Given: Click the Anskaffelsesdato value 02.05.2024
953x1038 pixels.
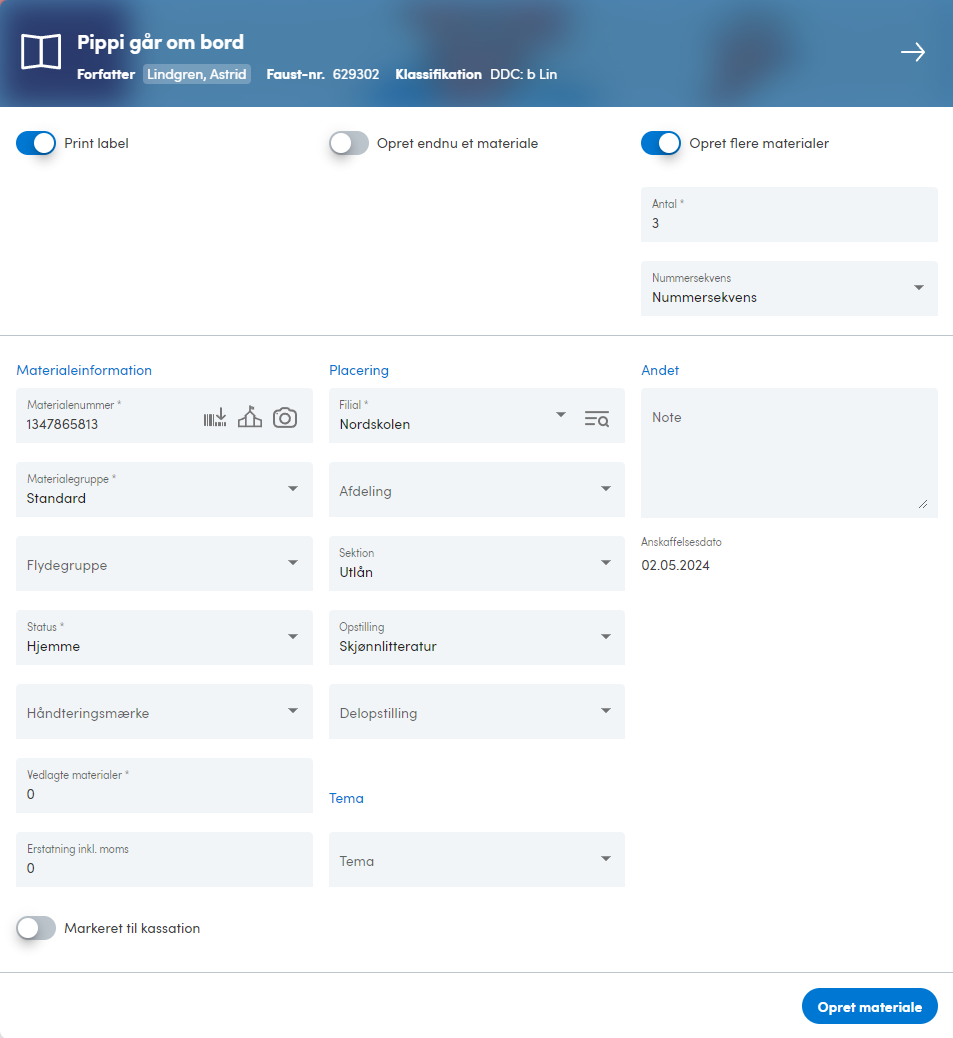Looking at the screenshot, I should [675, 565].
